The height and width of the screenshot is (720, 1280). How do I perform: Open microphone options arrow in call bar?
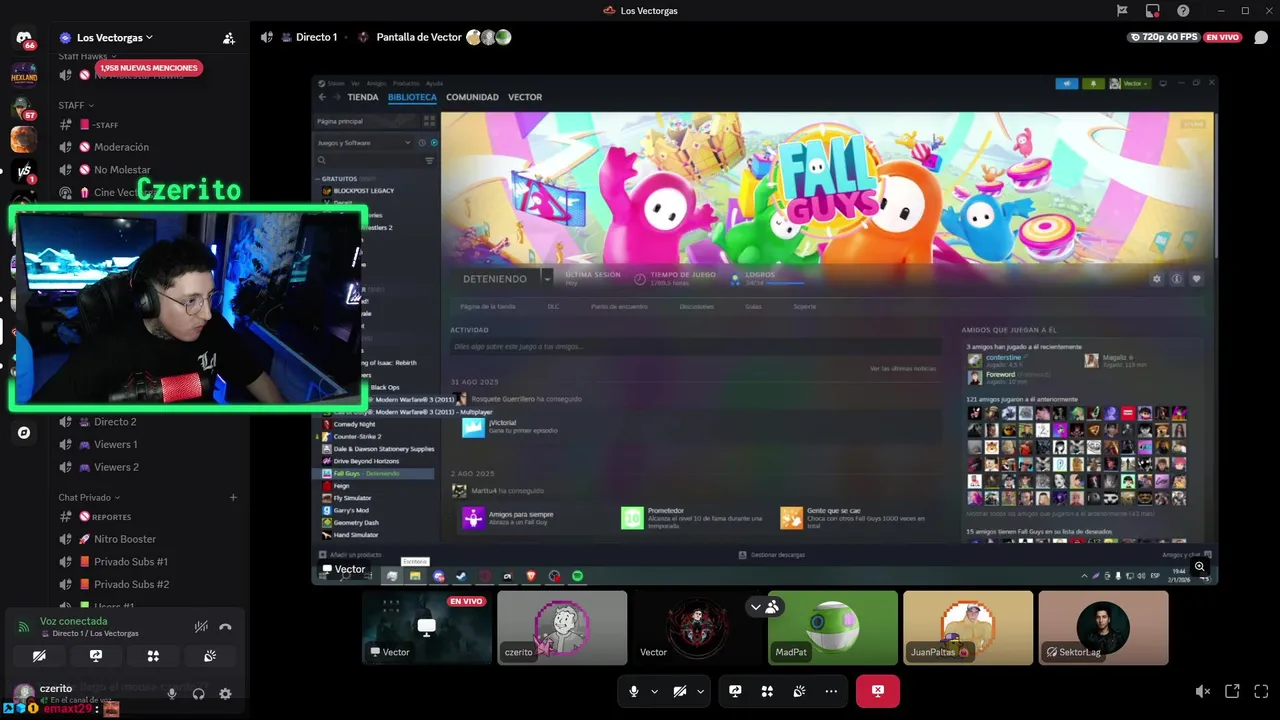[x=655, y=691]
